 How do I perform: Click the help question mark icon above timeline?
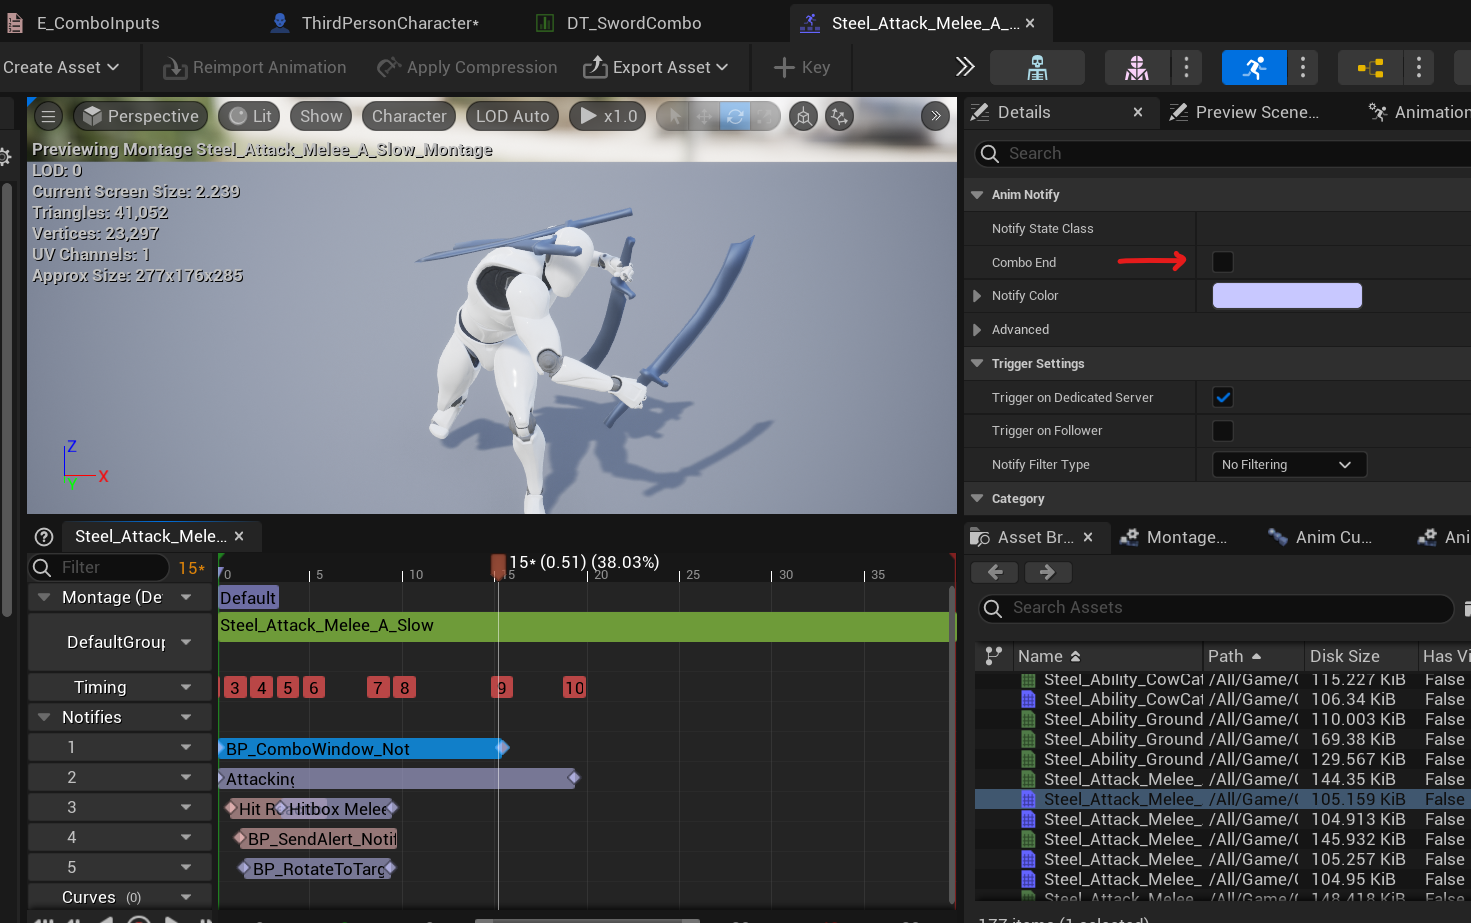(x=42, y=537)
